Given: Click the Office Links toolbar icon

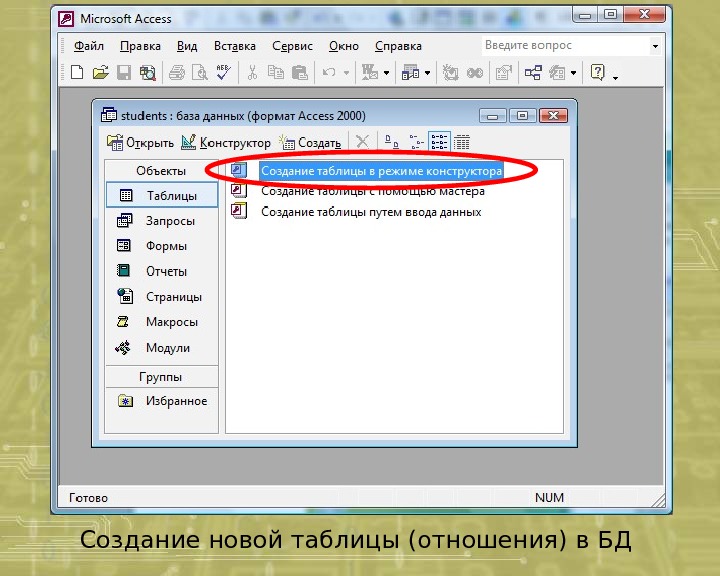Looking at the screenshot, I should click(x=370, y=73).
